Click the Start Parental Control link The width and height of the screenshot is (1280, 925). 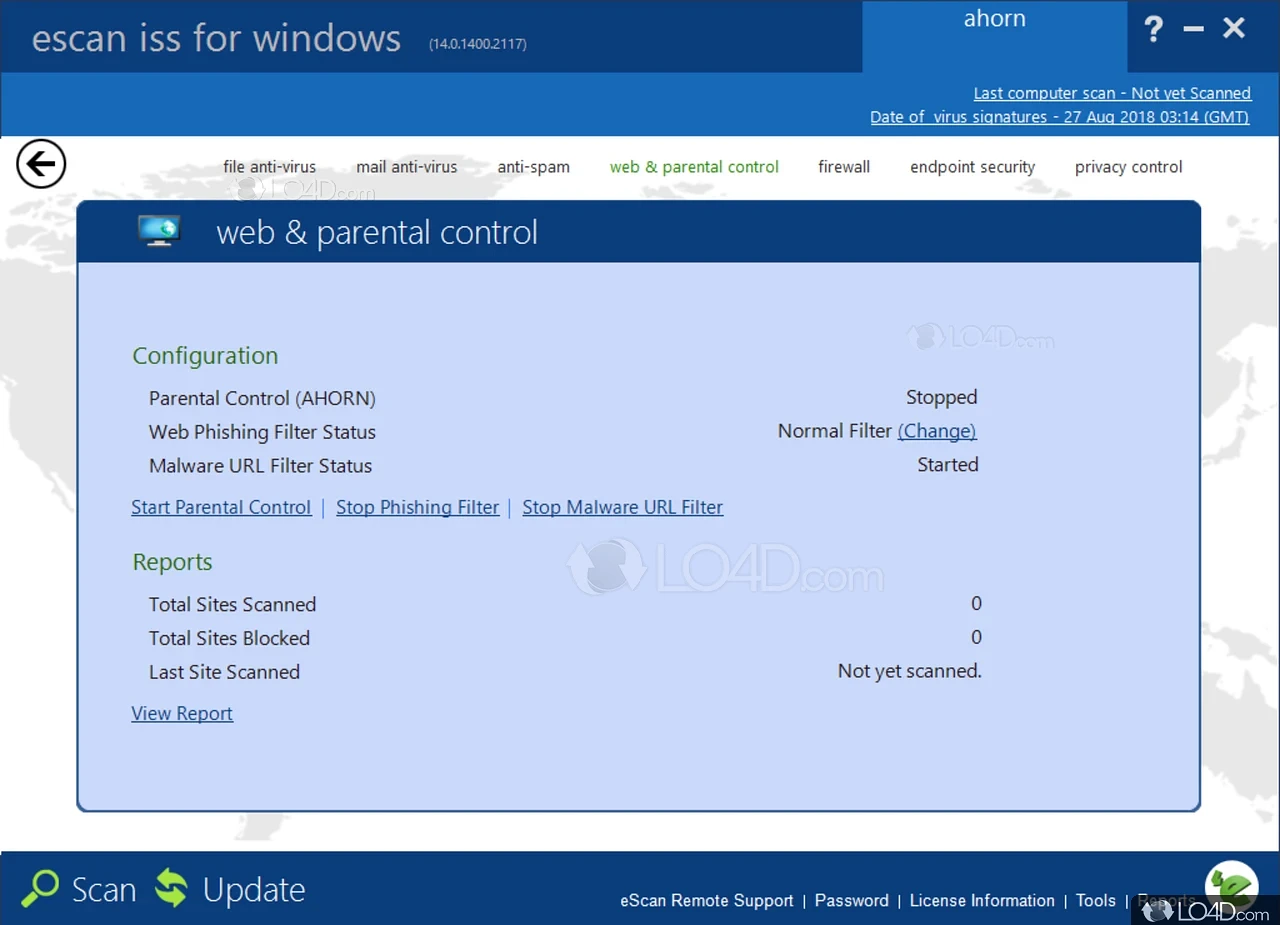[221, 507]
